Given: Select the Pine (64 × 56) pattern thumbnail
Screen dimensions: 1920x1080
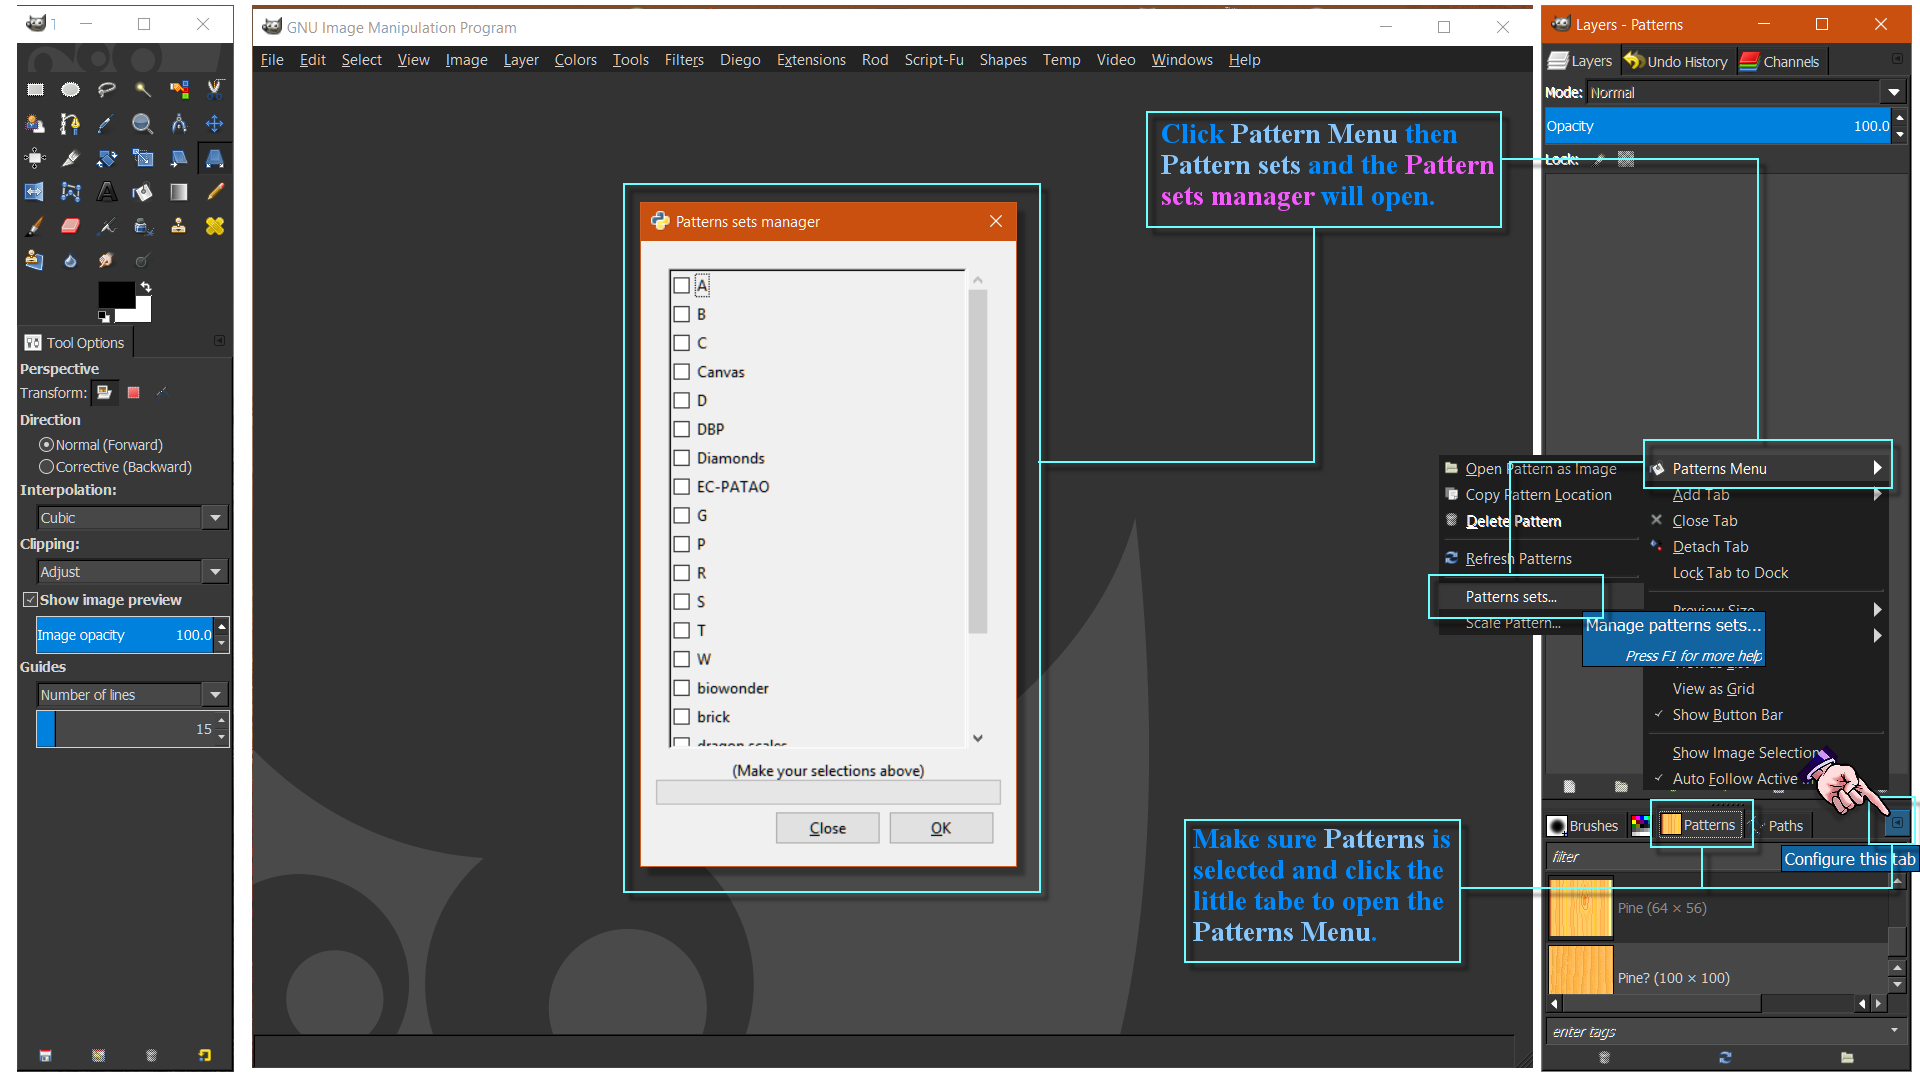Looking at the screenshot, I should [1581, 908].
